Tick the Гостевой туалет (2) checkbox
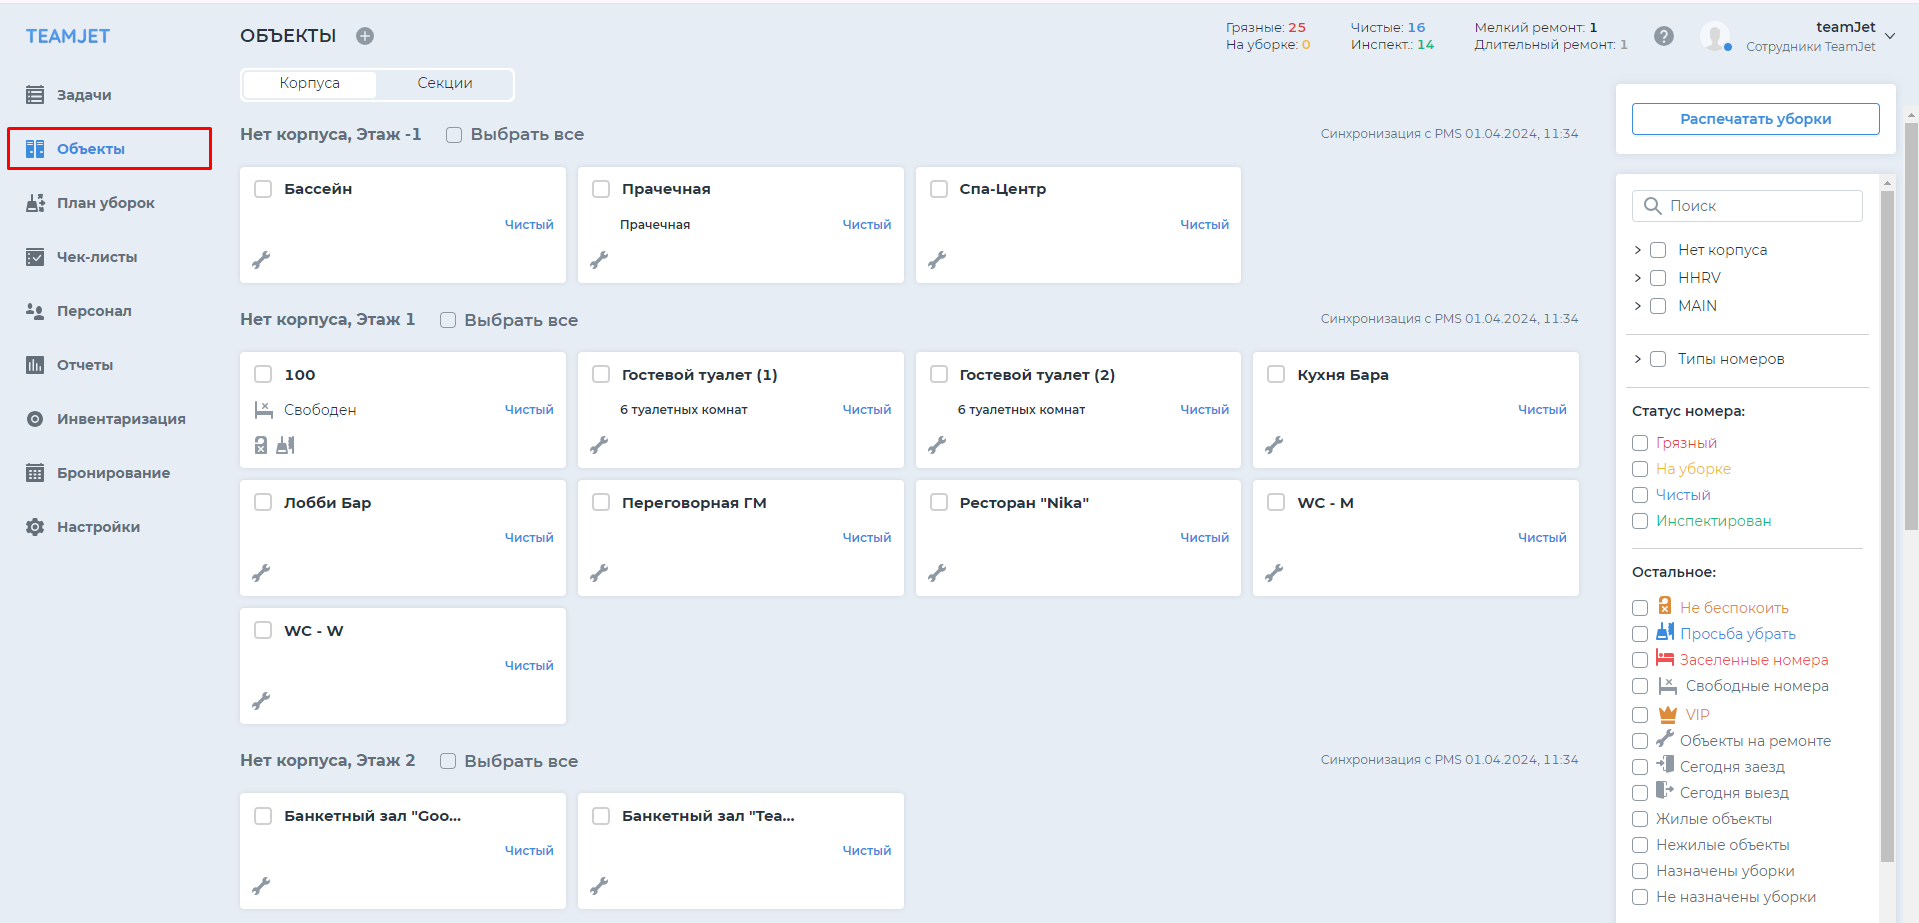Image resolution: width=1919 pixels, height=923 pixels. [939, 374]
